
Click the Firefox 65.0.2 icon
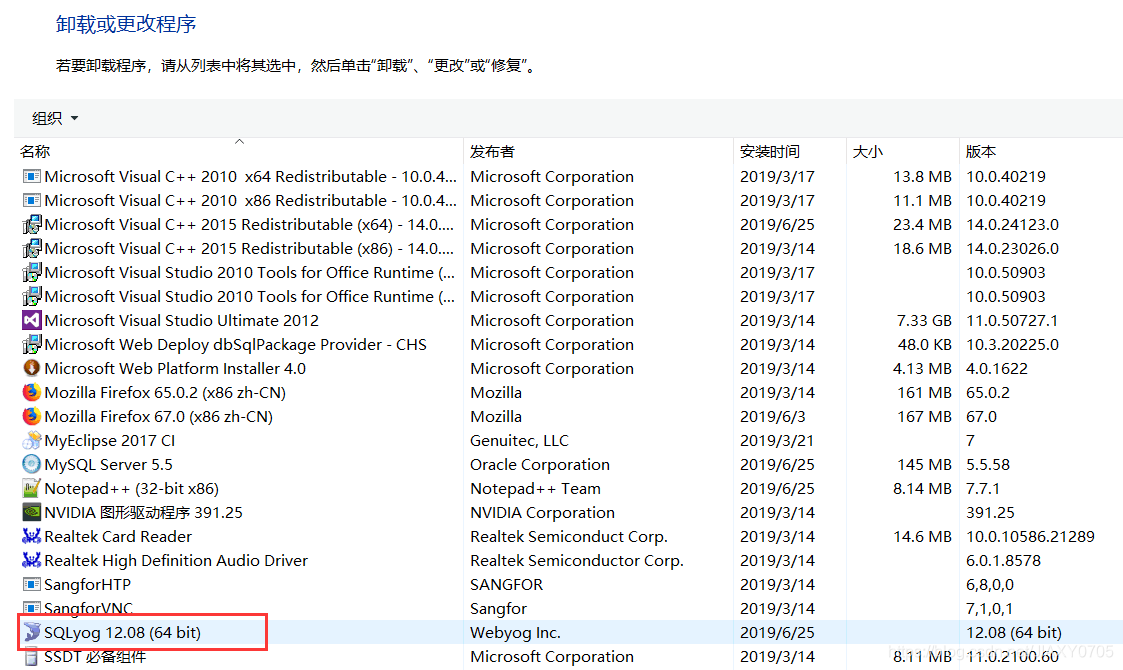pyautogui.click(x=32, y=393)
